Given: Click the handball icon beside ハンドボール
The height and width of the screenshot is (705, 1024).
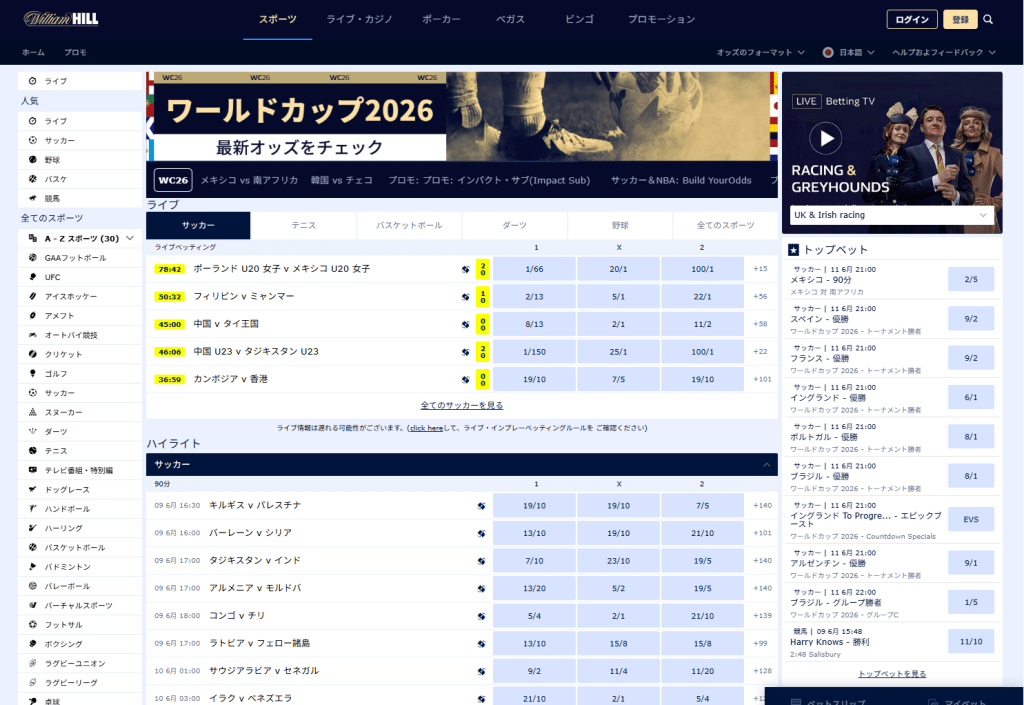Looking at the screenshot, I should tap(33, 509).
